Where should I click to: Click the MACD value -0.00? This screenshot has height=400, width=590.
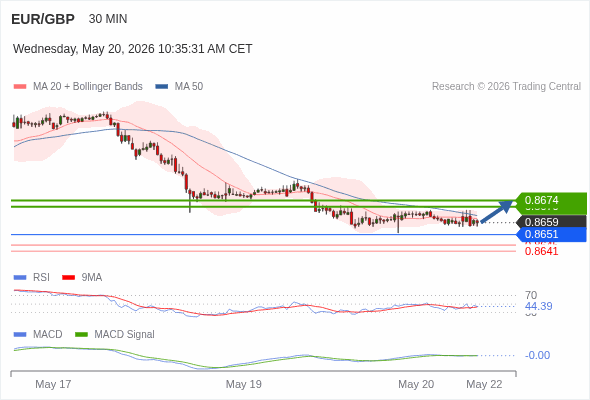(537, 355)
